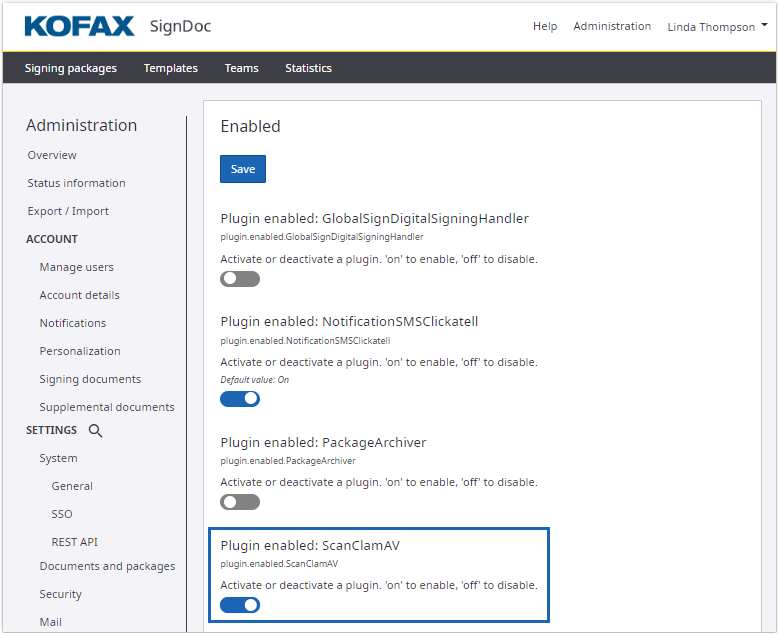The image size is (779, 635).
Task: Switch to the Templates tab
Action: click(170, 68)
